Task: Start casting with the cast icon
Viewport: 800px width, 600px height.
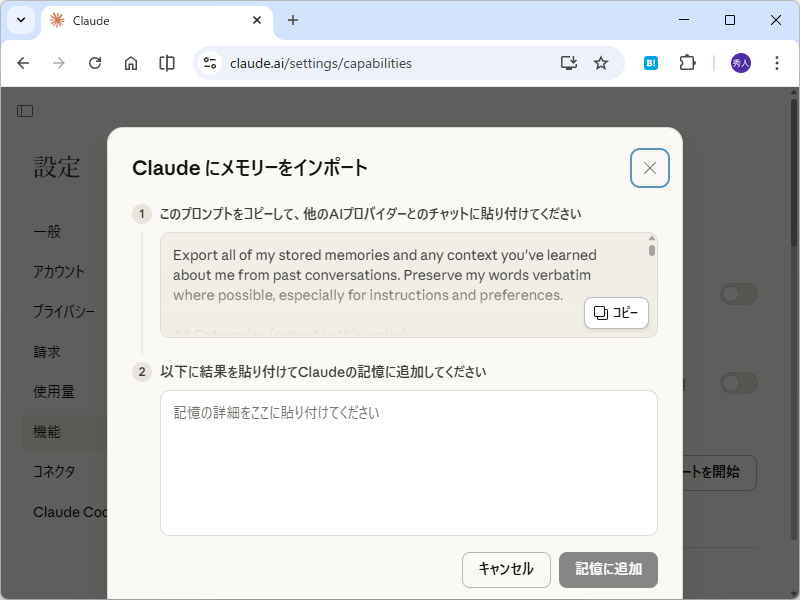Action: (569, 62)
